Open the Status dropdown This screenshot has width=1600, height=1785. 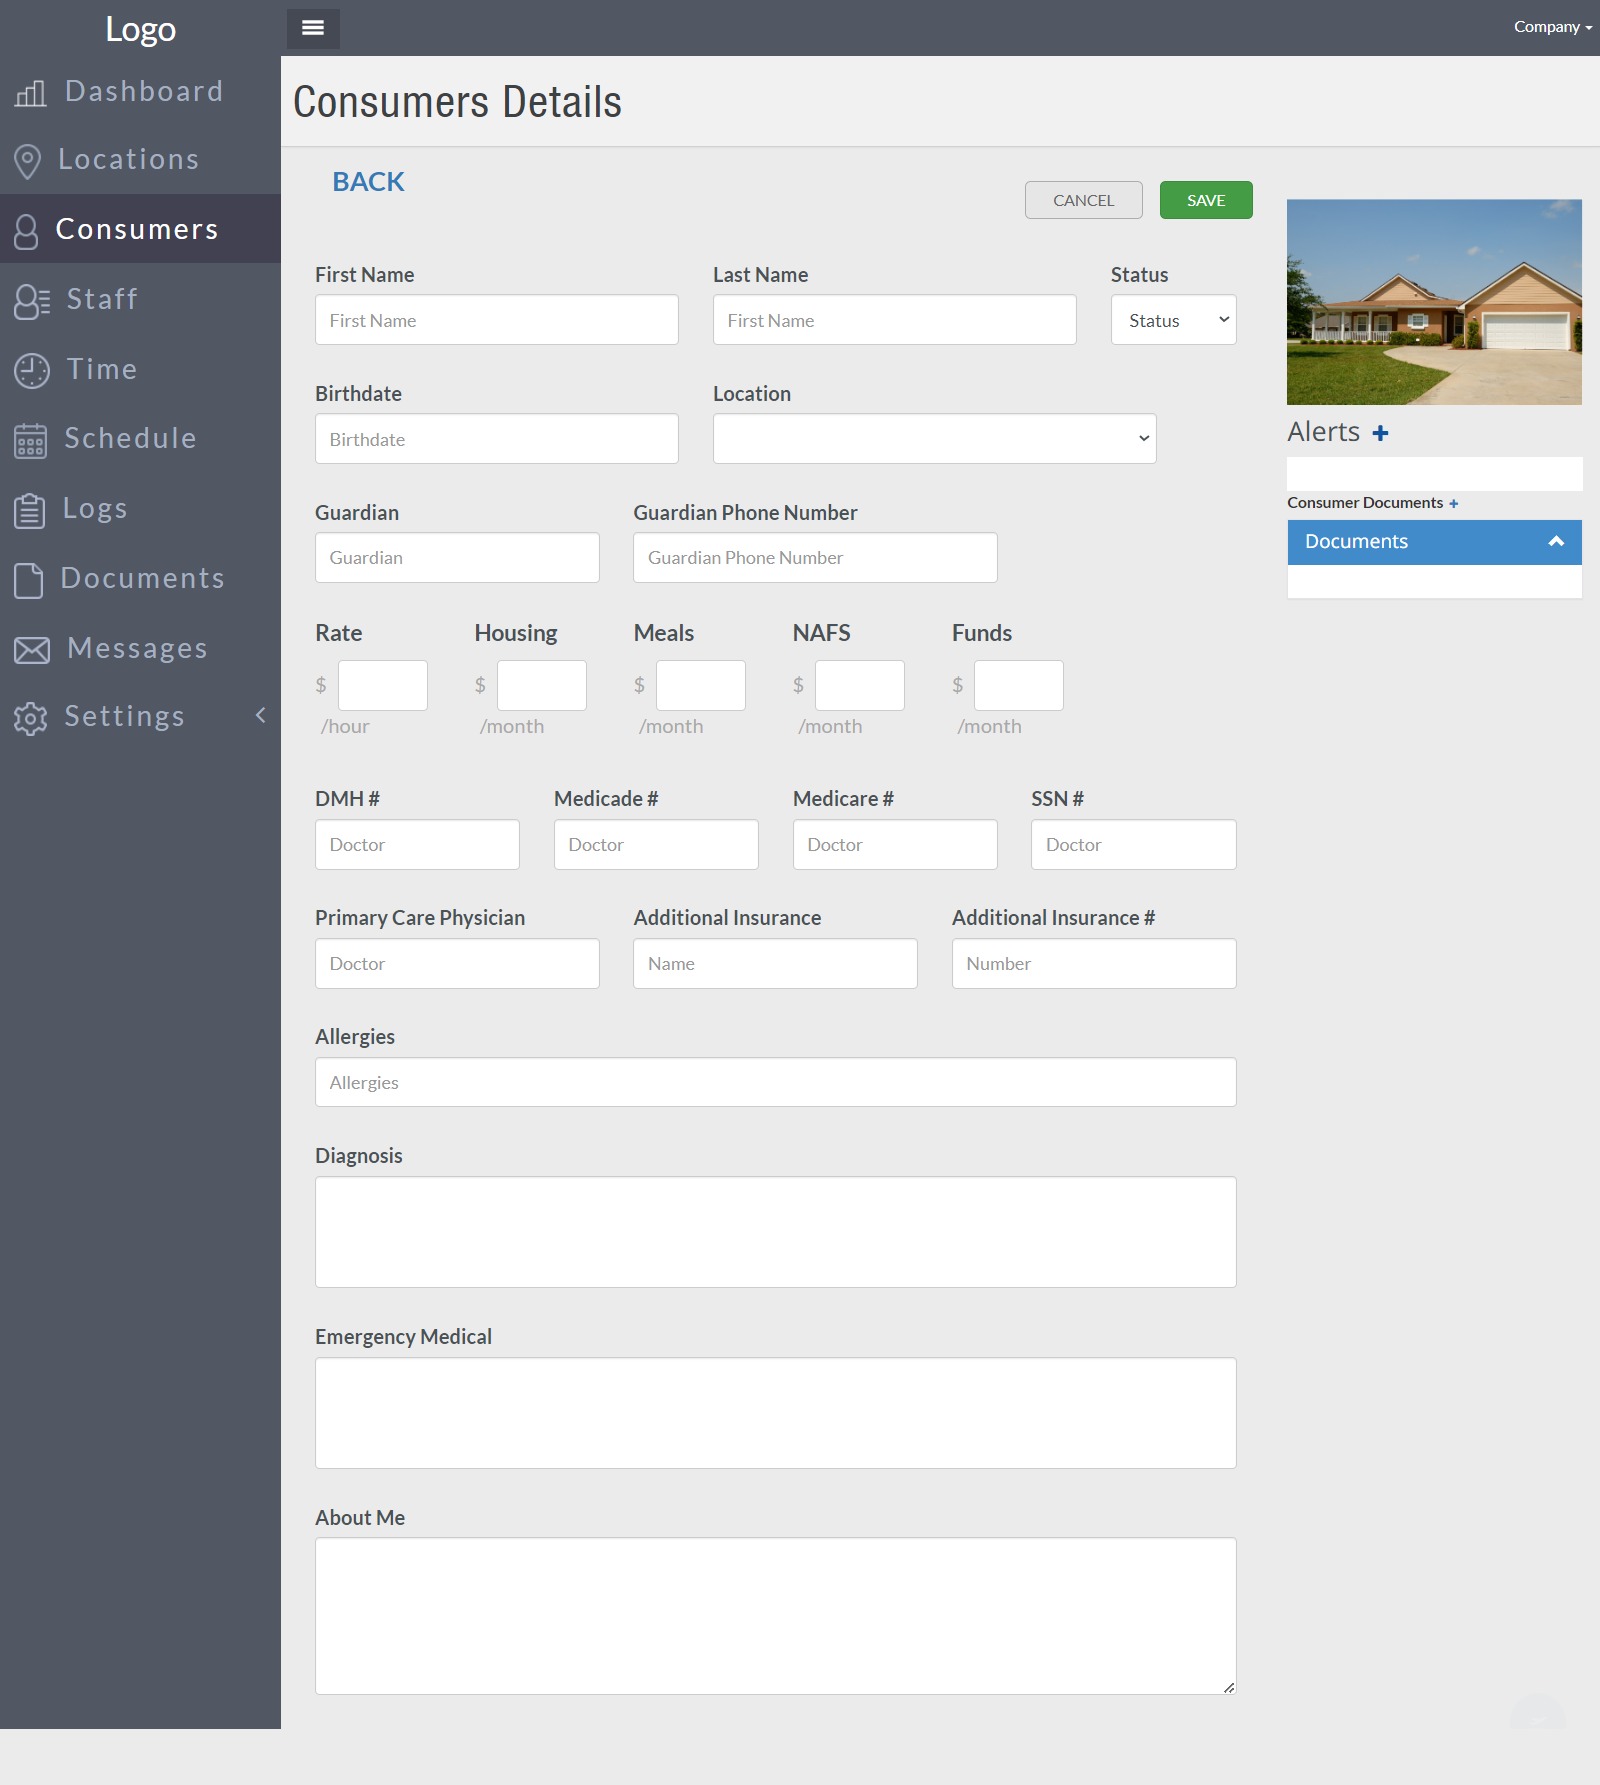[1174, 320]
